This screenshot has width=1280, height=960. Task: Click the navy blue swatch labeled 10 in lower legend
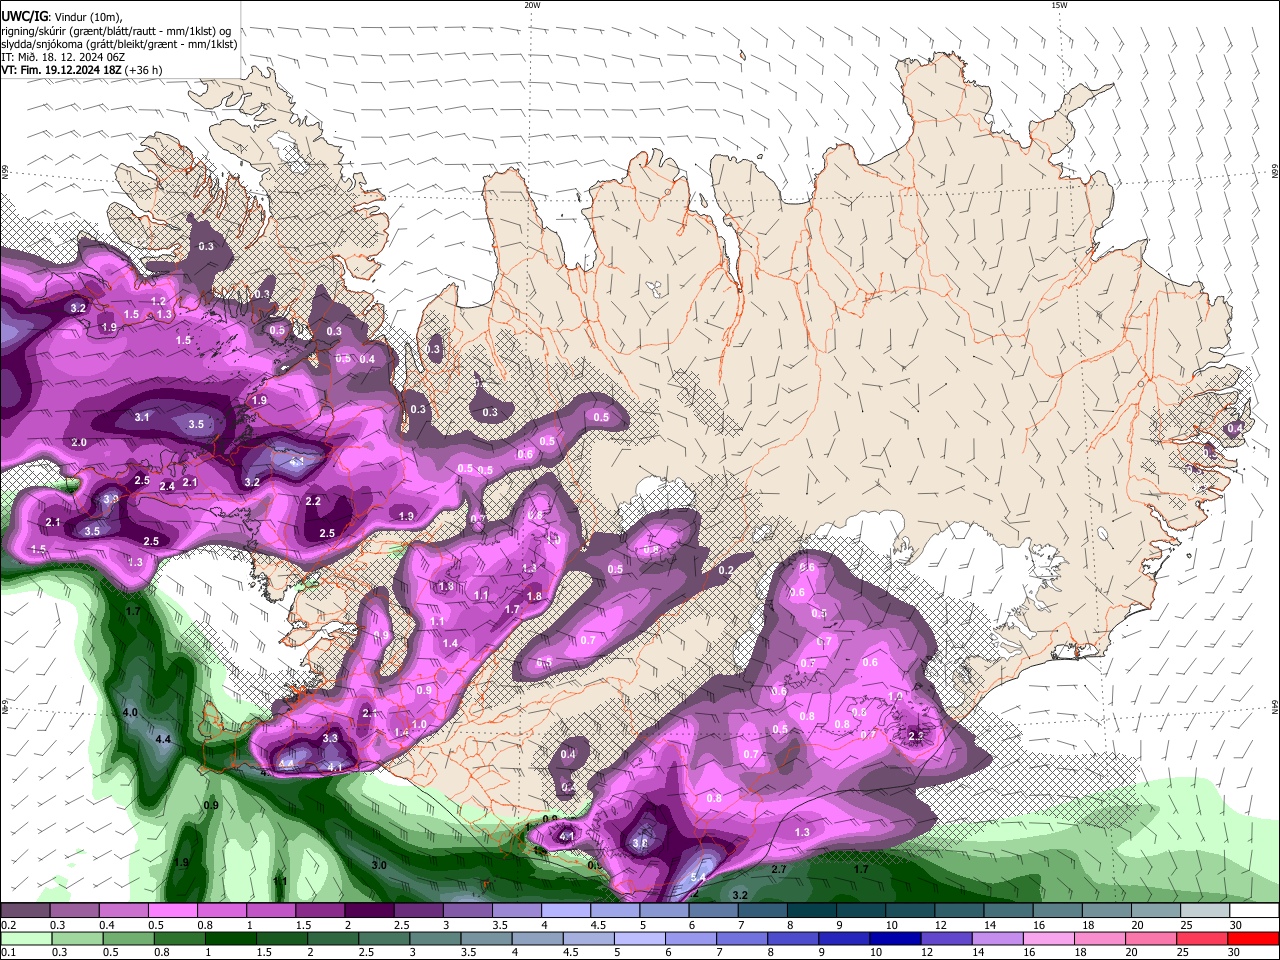[x=895, y=939]
